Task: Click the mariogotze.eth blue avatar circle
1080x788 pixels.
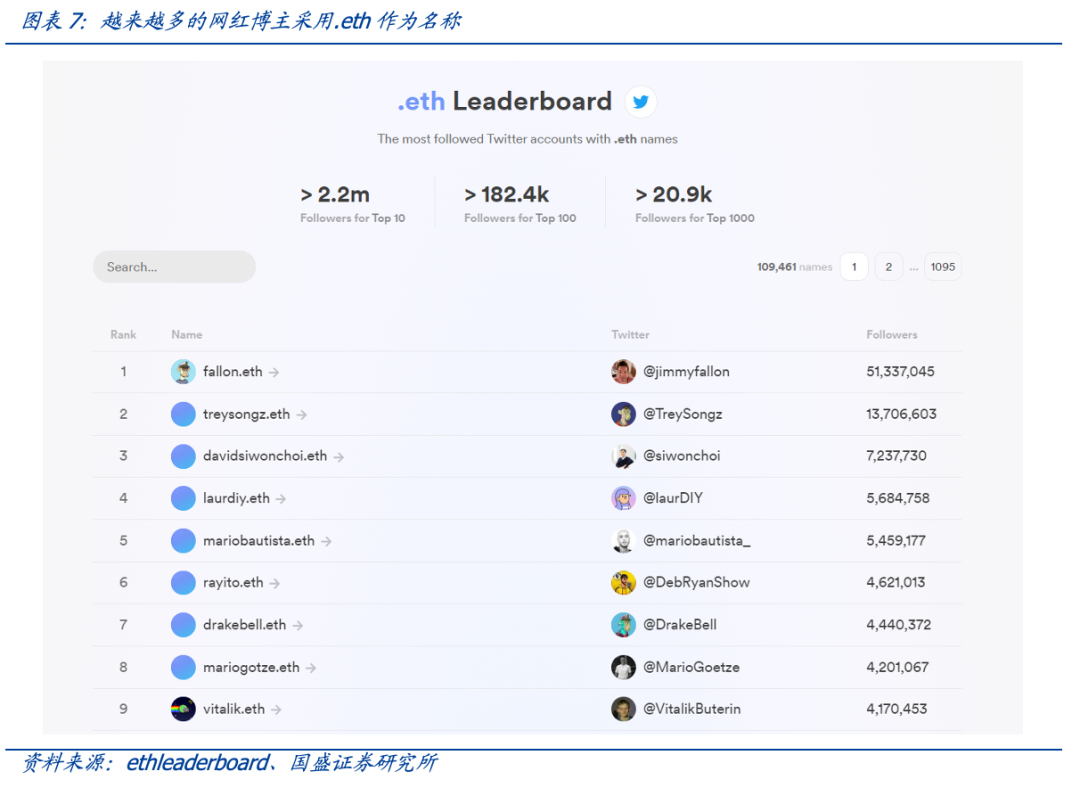Action: (x=183, y=667)
